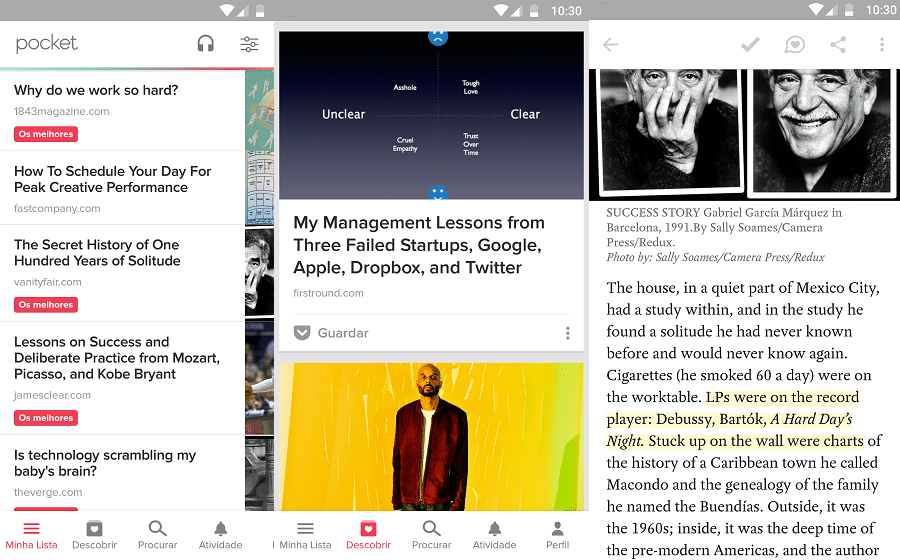Open 'The Secret History of One Hundred Years' article
The height and width of the screenshot is (560, 900).
(x=97, y=252)
